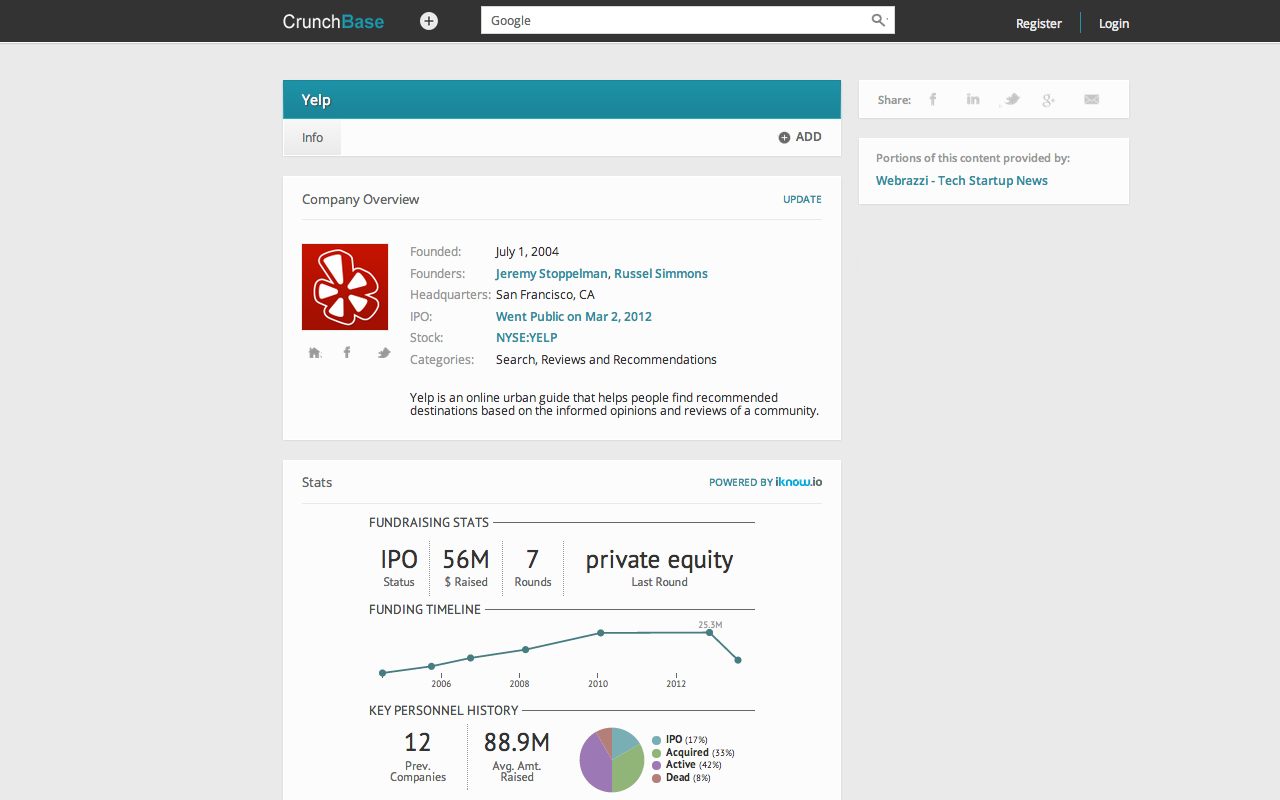
Task: Share via email envelope icon
Action: 1091,99
